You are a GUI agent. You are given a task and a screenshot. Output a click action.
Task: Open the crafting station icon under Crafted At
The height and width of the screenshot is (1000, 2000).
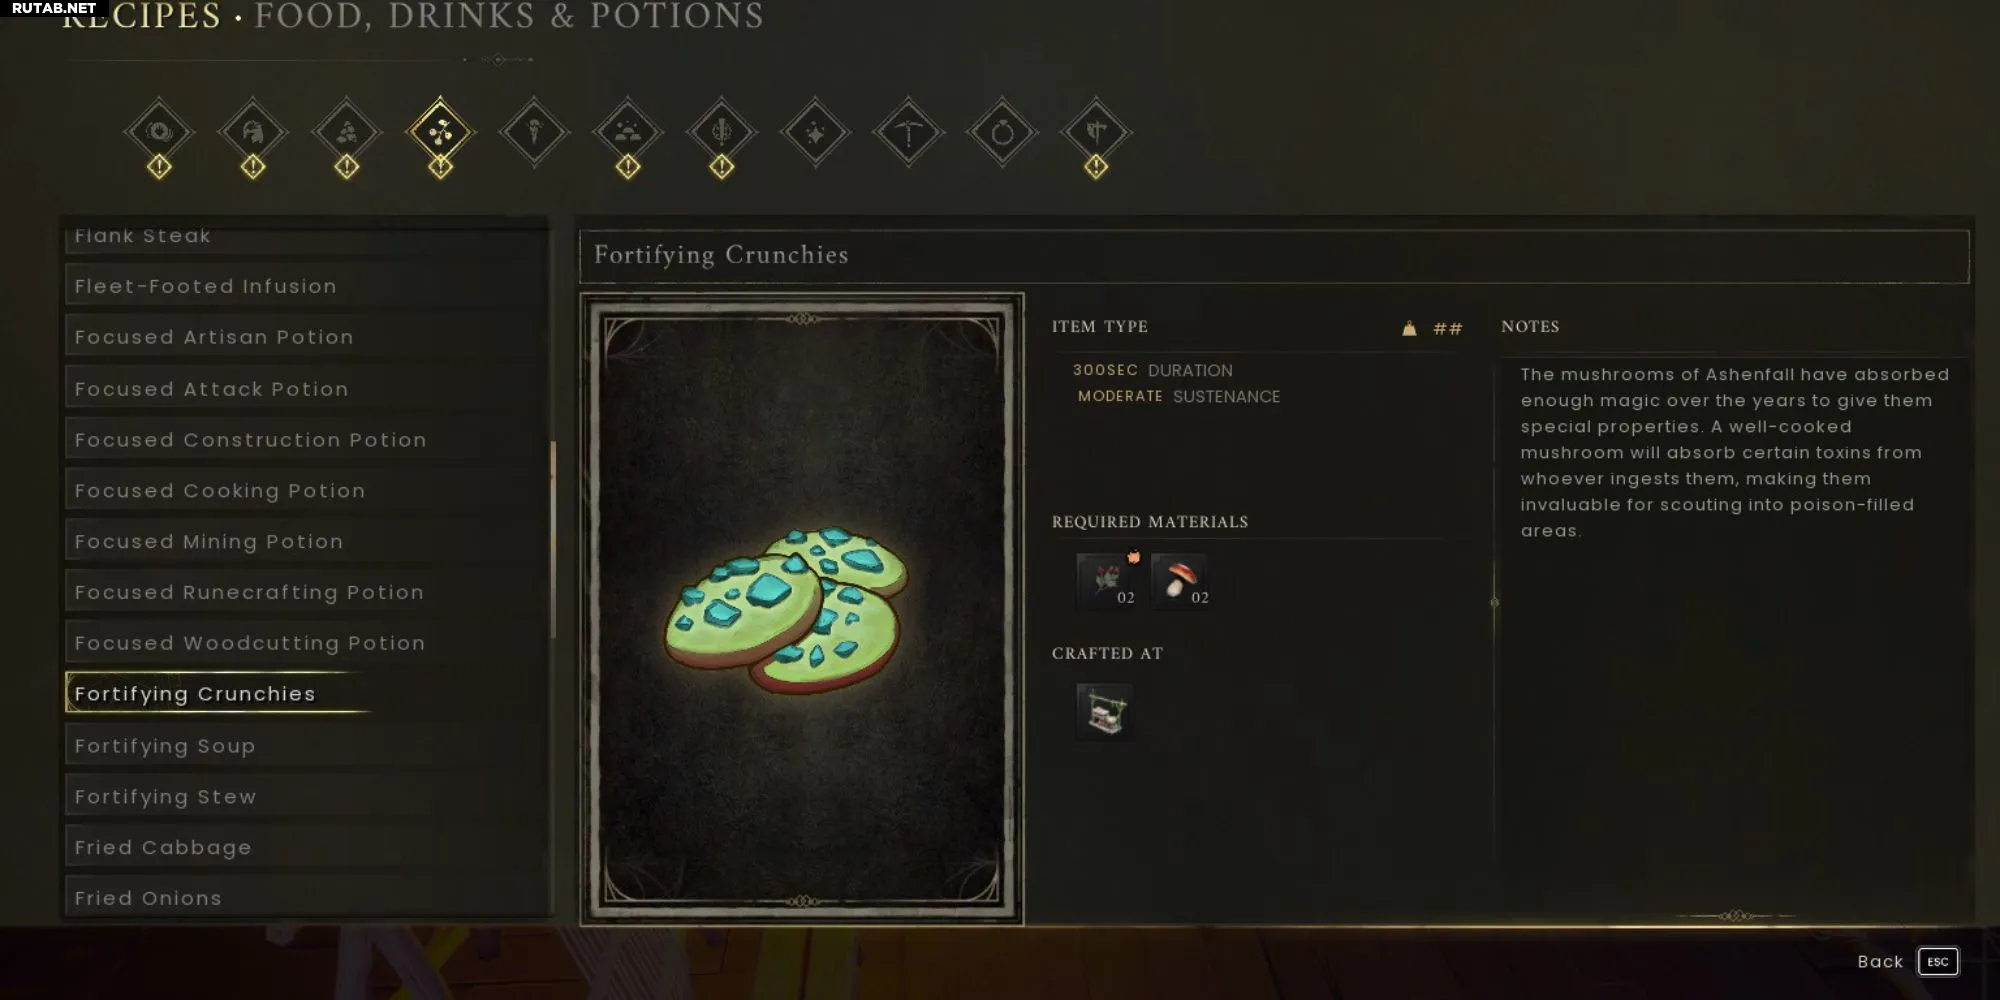click(1105, 711)
